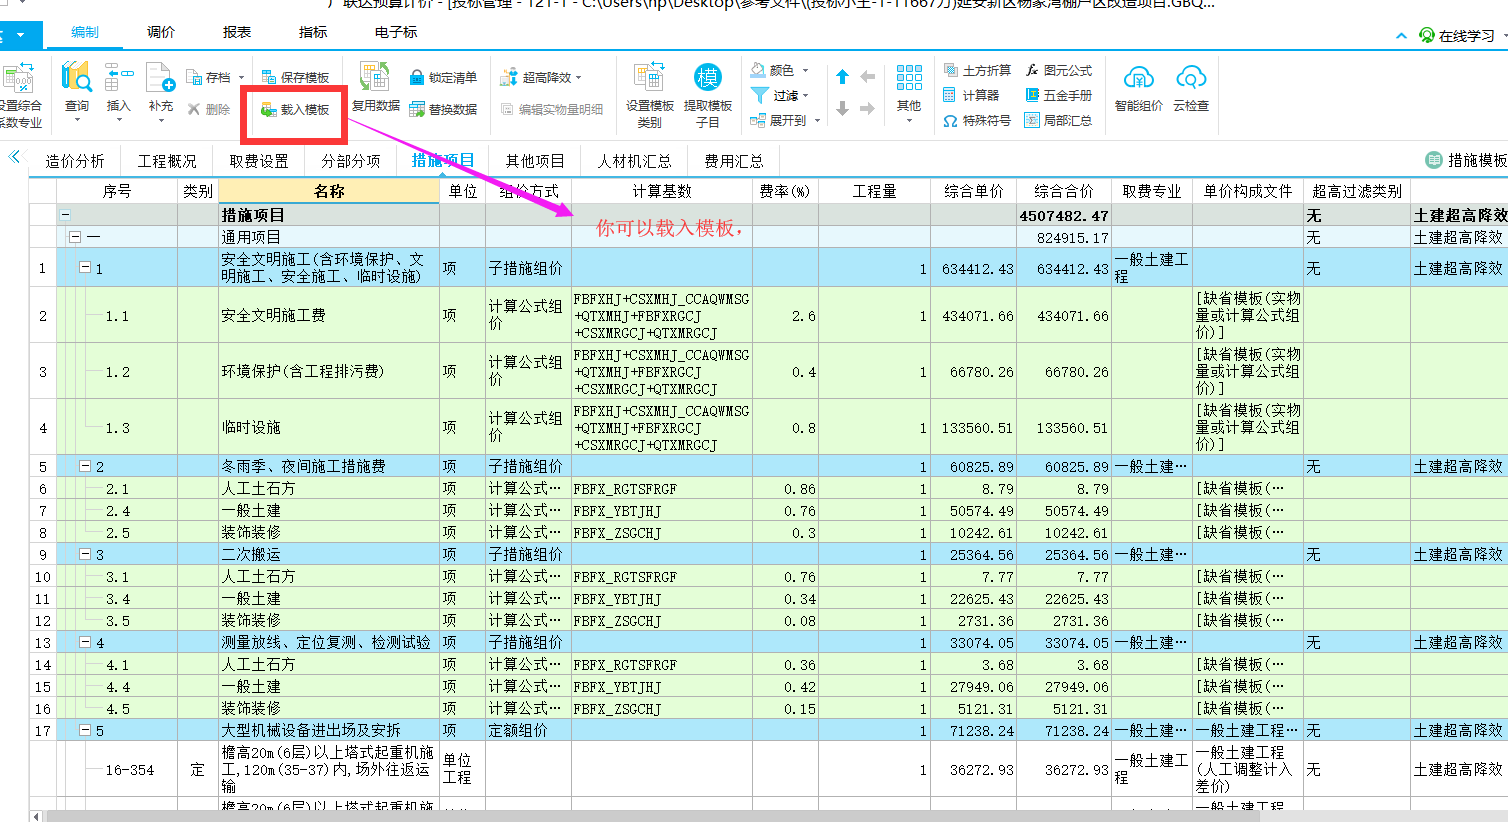The height and width of the screenshot is (822, 1508).
Task: Open the 超高降效 dropdown arrow
Action: 578,78
